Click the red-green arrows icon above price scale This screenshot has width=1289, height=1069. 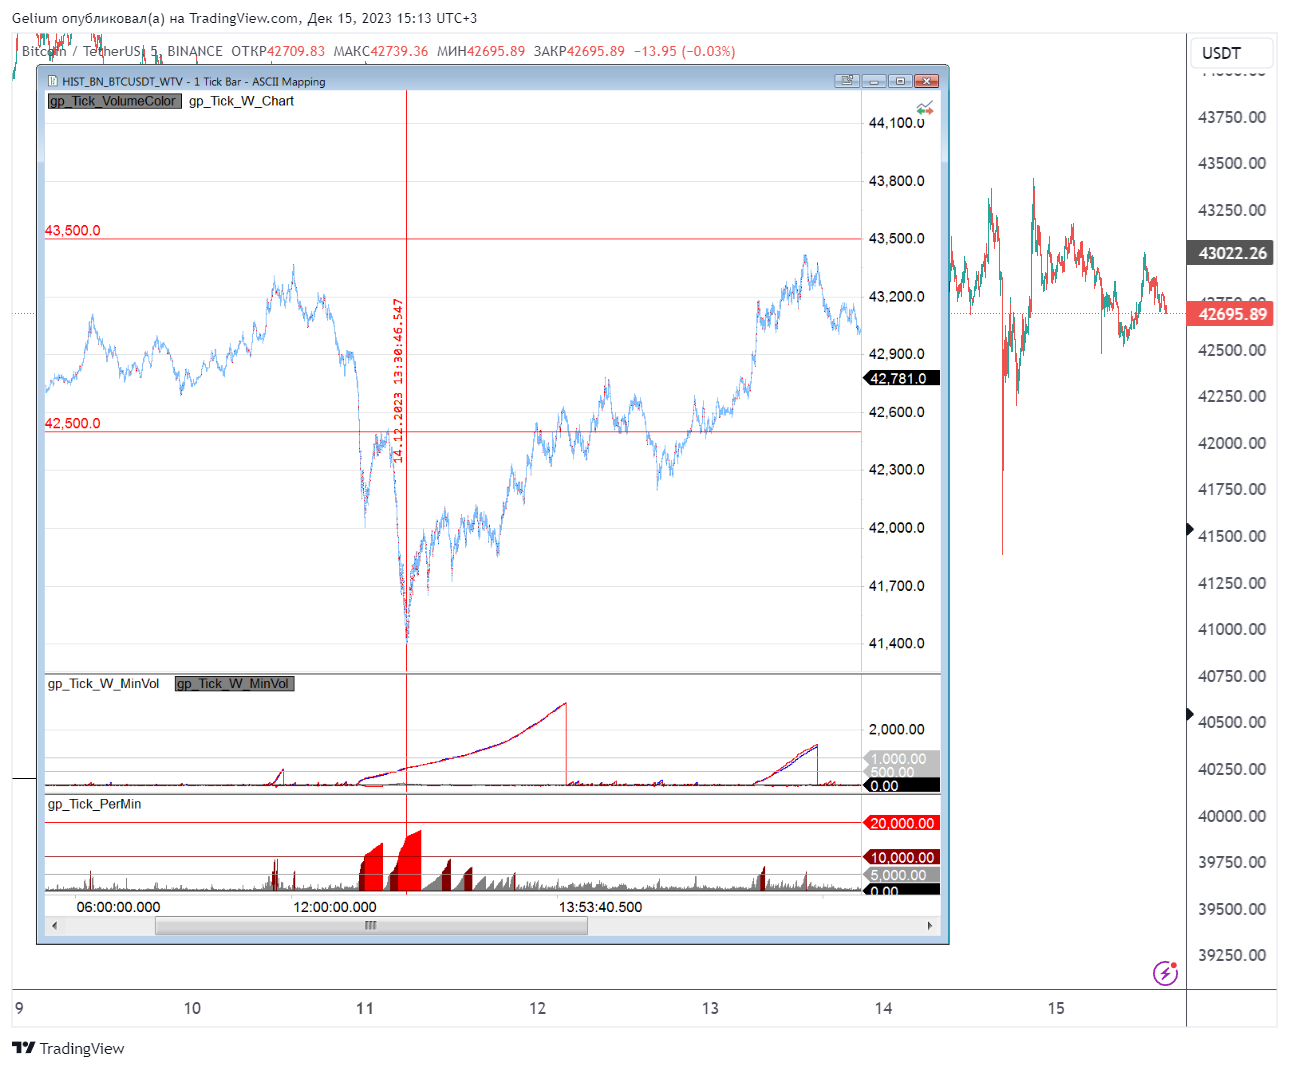925,108
